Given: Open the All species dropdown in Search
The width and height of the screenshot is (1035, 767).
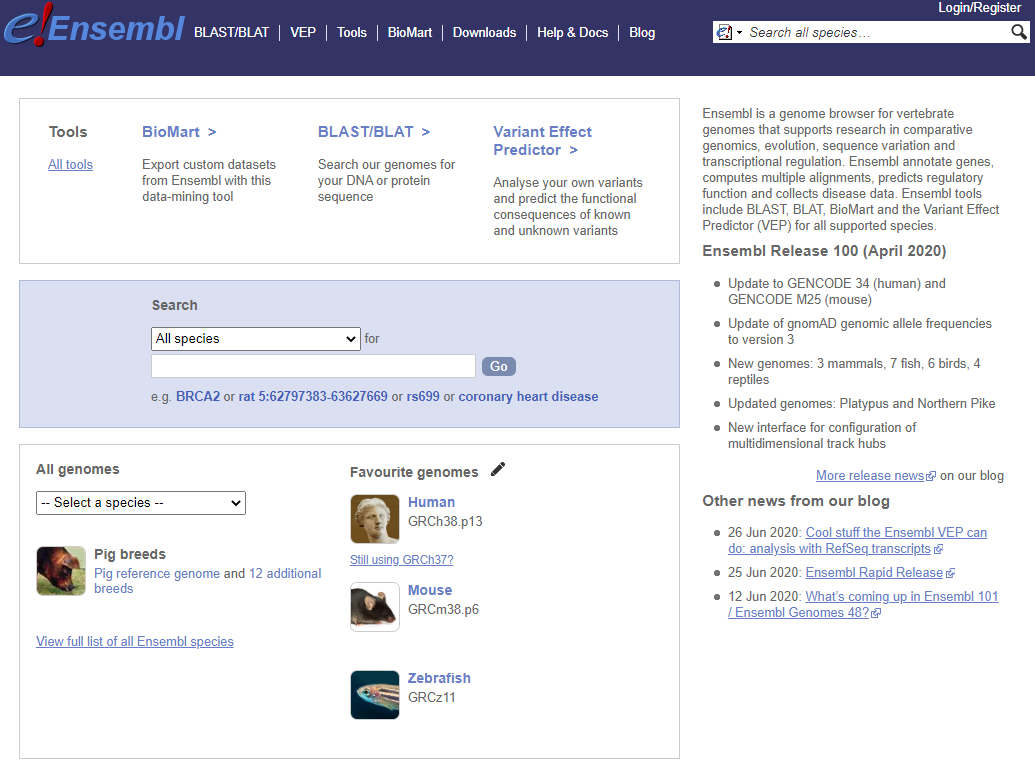Looking at the screenshot, I should click(255, 339).
